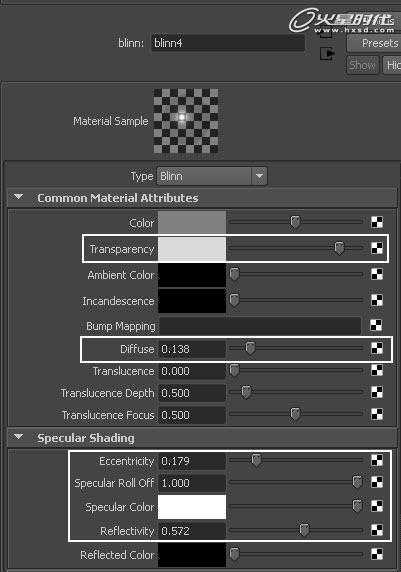Viewport: 401px width, 572px height.
Task: Click the Color slider handle
Action: [x=295, y=223]
